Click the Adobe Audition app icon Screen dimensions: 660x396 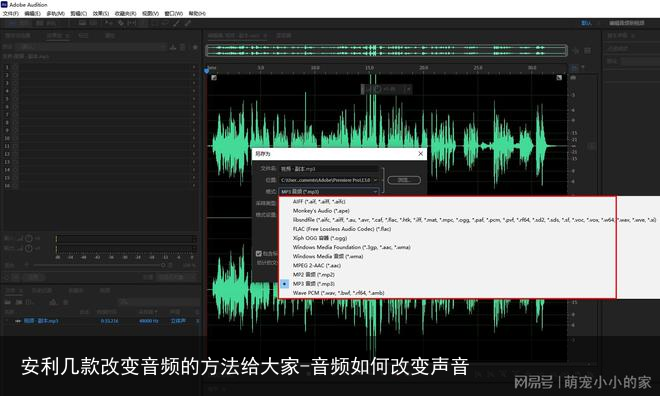pos(4,4)
